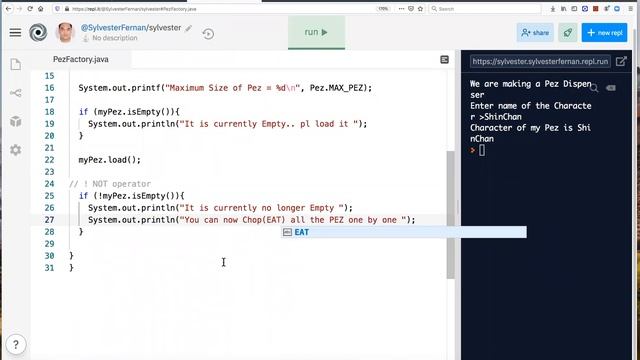Create a new repl
640x360 pixels.
[604, 33]
